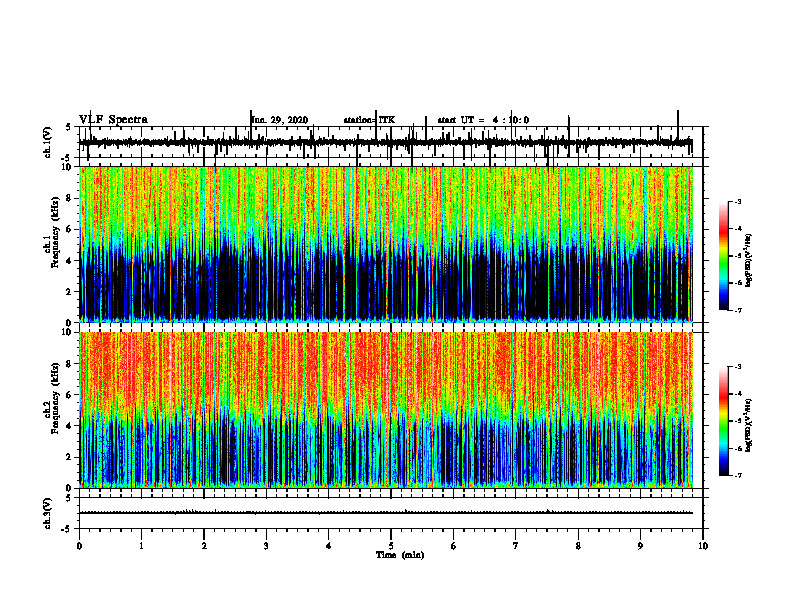This screenshot has width=792, height=612.
Task: Select the ch.2 colorbar log(PSD) unit label
Action: coord(748,424)
